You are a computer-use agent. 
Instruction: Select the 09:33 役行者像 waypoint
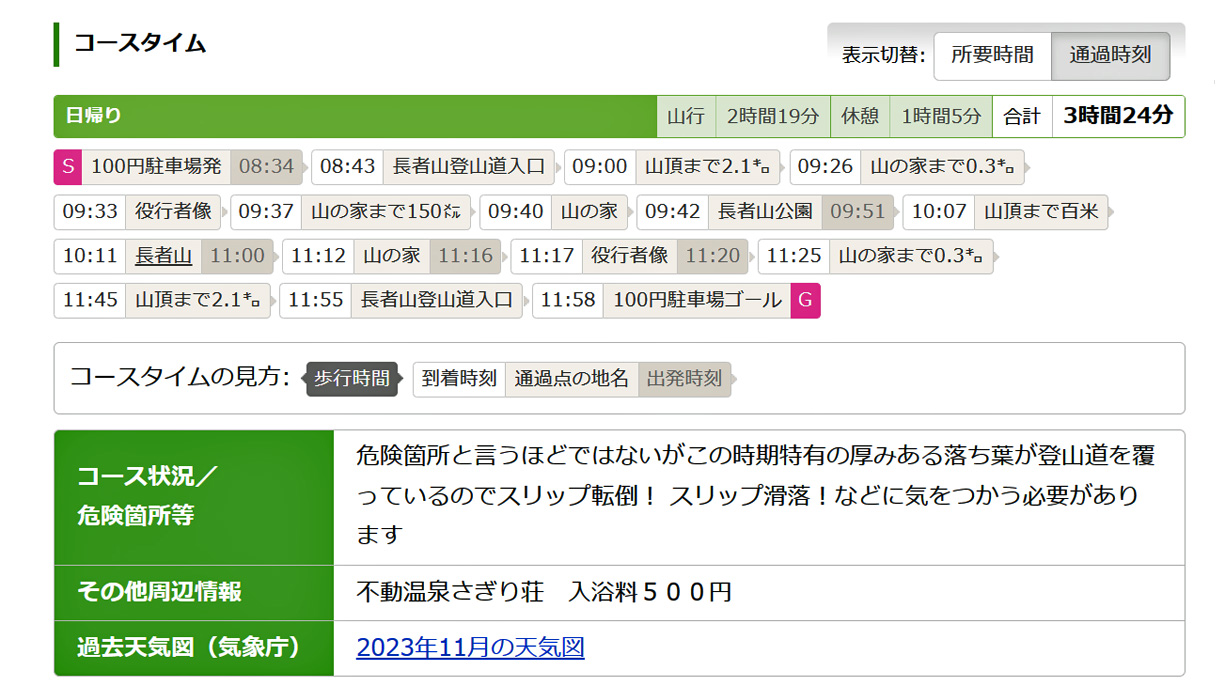[173, 211]
